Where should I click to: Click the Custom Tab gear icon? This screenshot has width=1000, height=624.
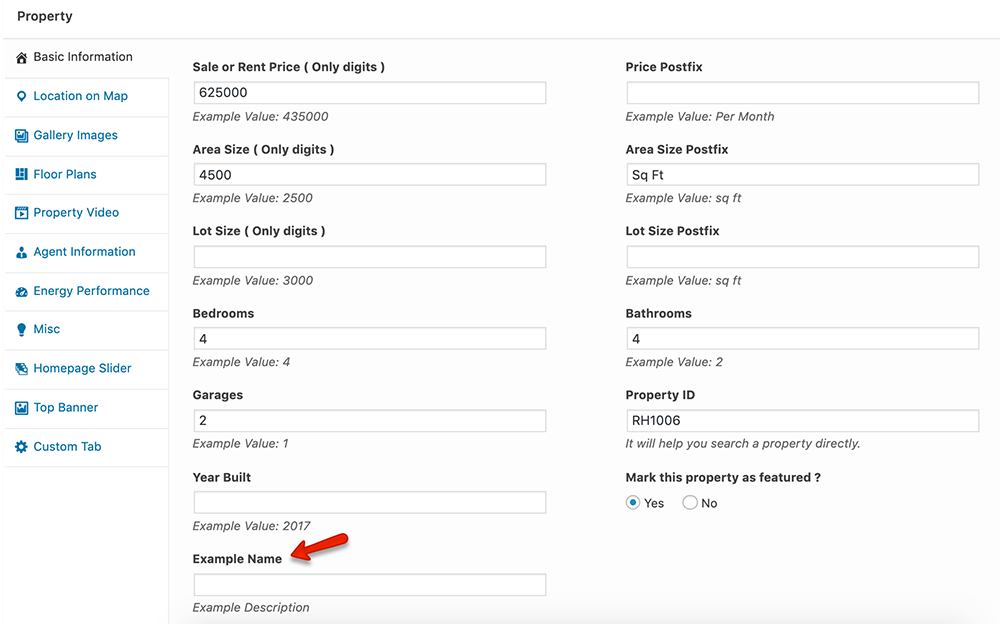click(21, 447)
